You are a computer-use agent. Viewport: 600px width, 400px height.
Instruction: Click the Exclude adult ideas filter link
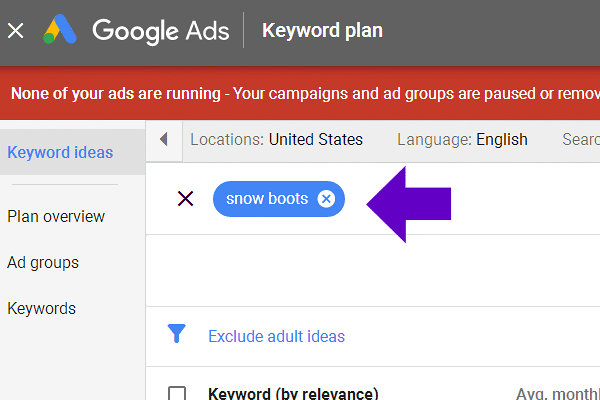click(276, 336)
